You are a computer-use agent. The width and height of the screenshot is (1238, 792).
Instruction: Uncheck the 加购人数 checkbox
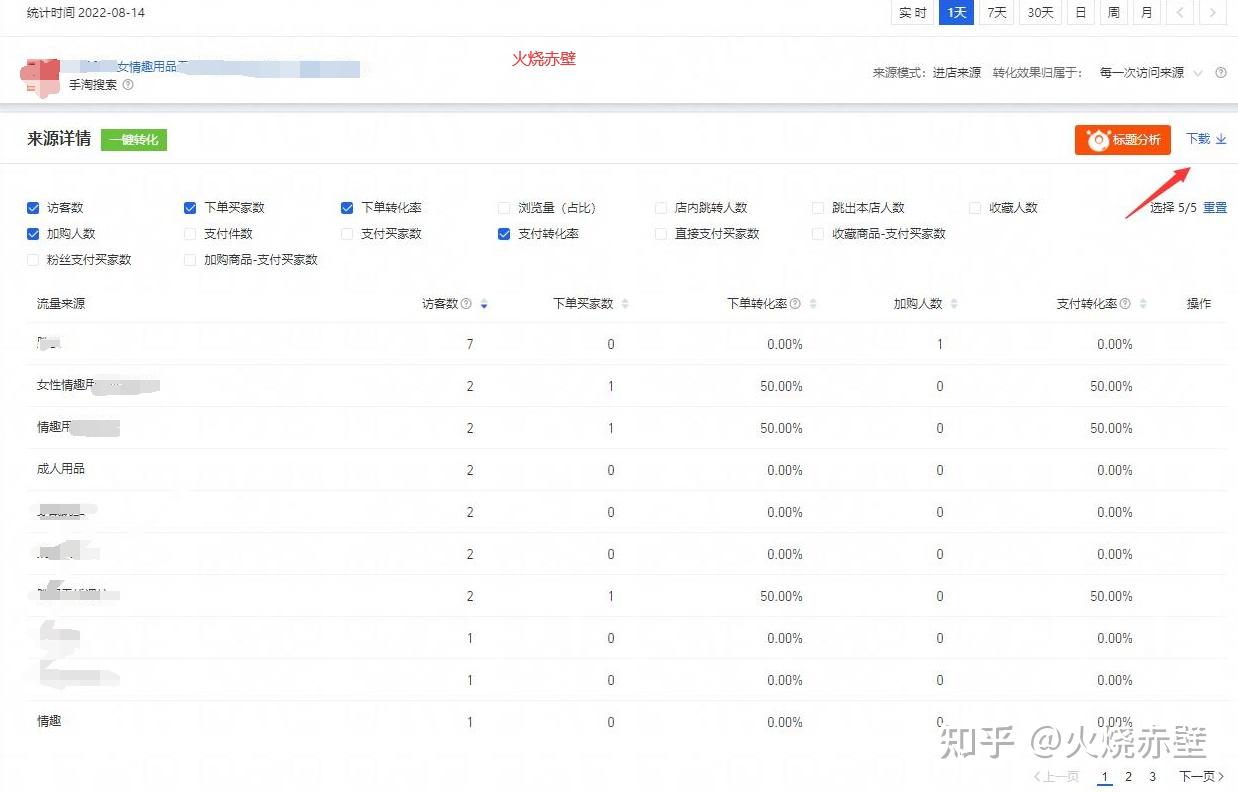[33, 234]
